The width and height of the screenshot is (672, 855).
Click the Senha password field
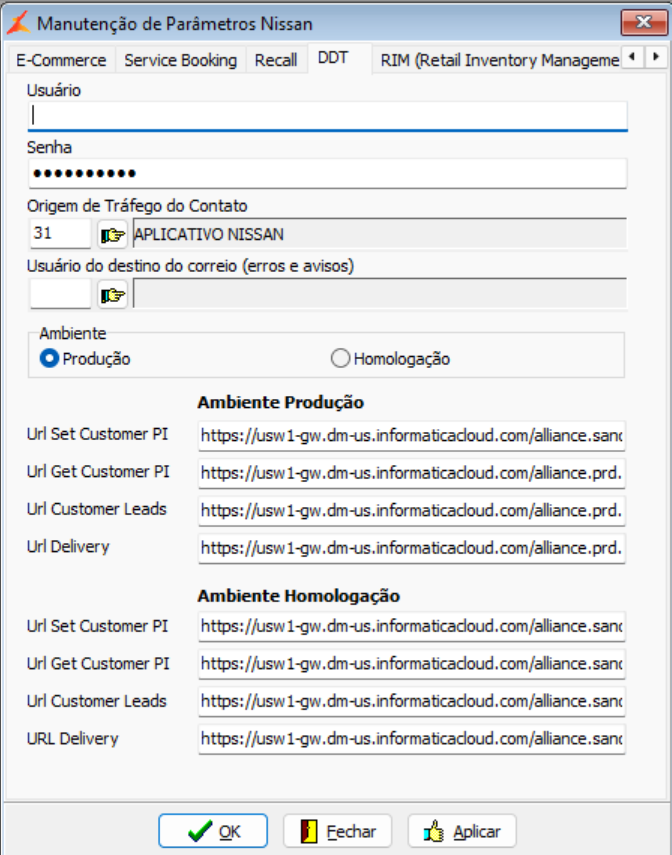click(x=328, y=174)
